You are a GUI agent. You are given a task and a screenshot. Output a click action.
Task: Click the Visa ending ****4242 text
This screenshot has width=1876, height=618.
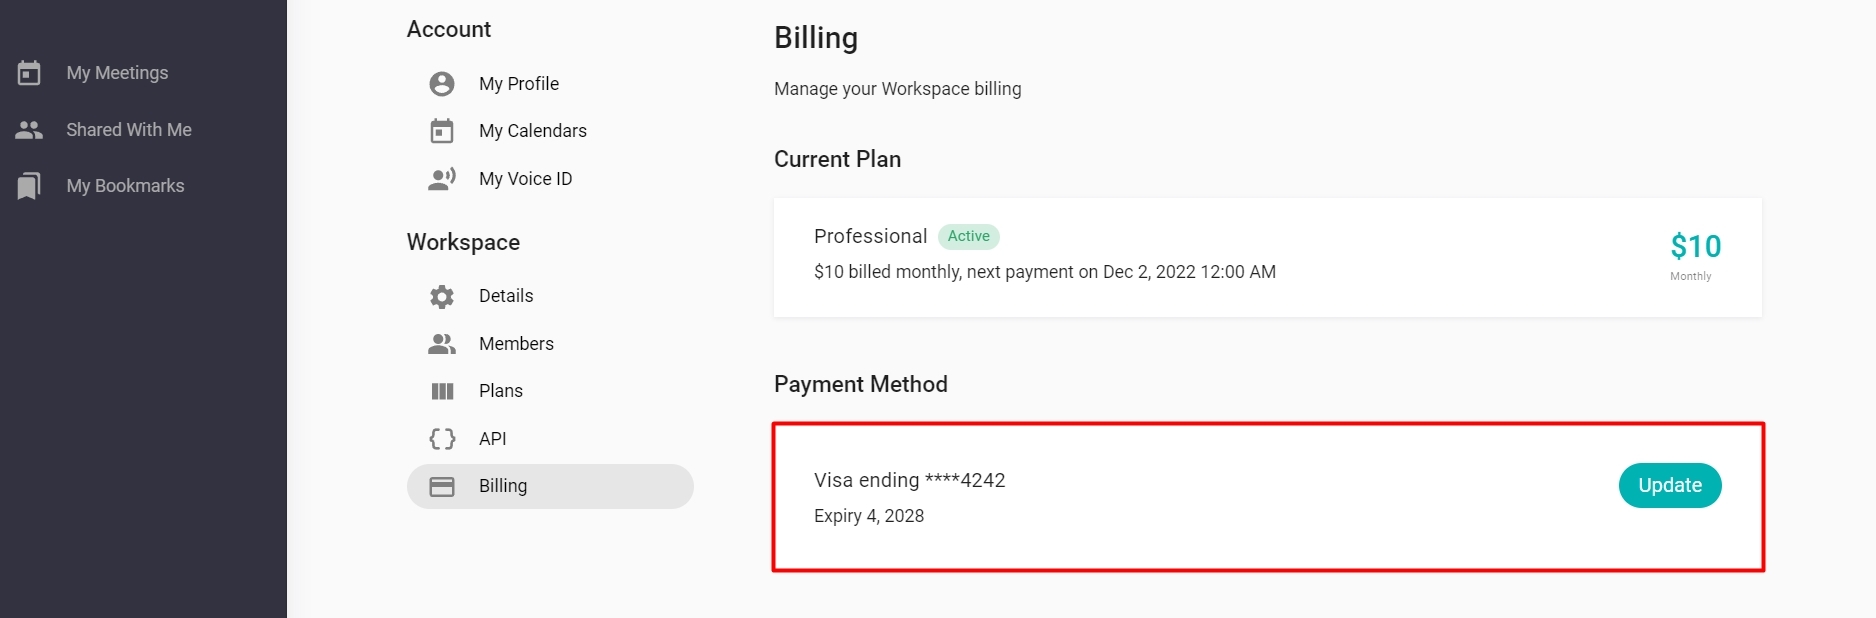point(909,480)
